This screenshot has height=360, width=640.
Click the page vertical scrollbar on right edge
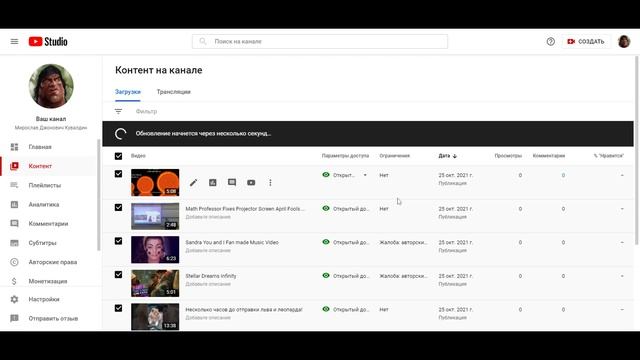click(x=638, y=151)
